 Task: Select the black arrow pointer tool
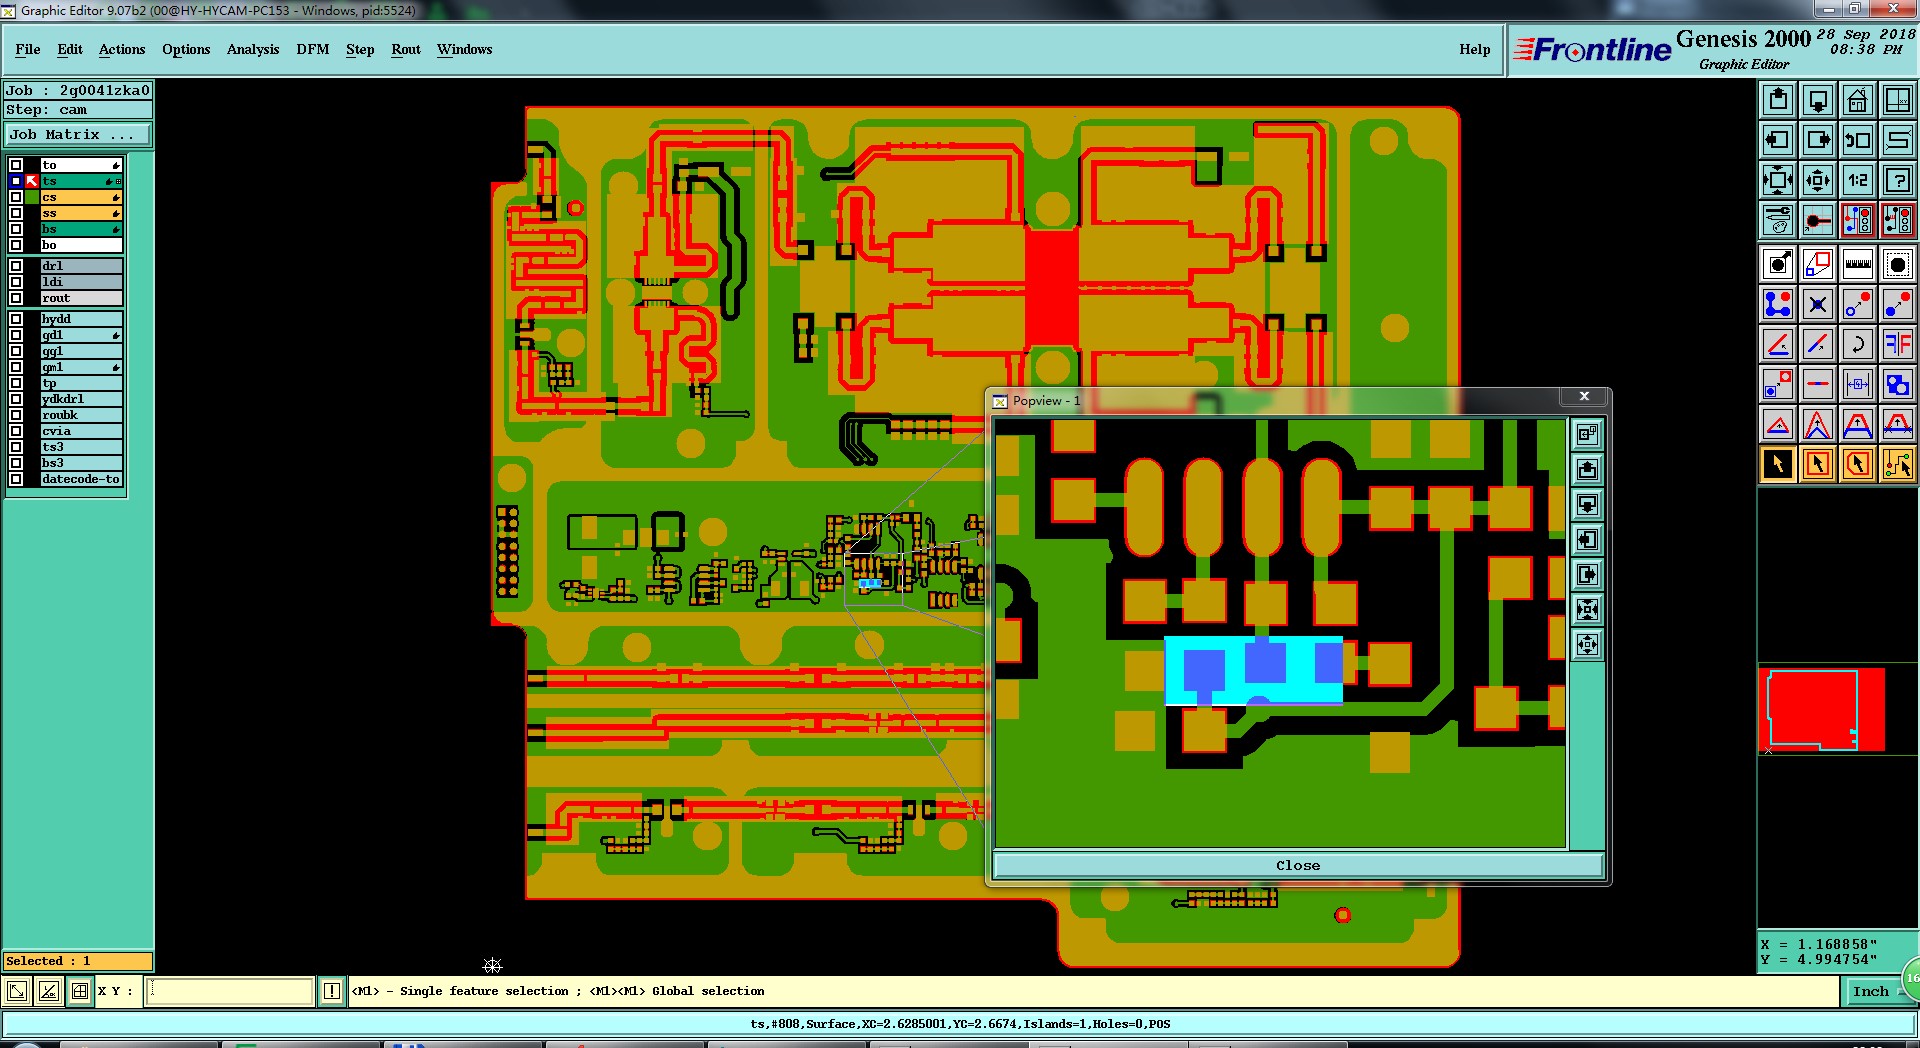tap(1778, 464)
